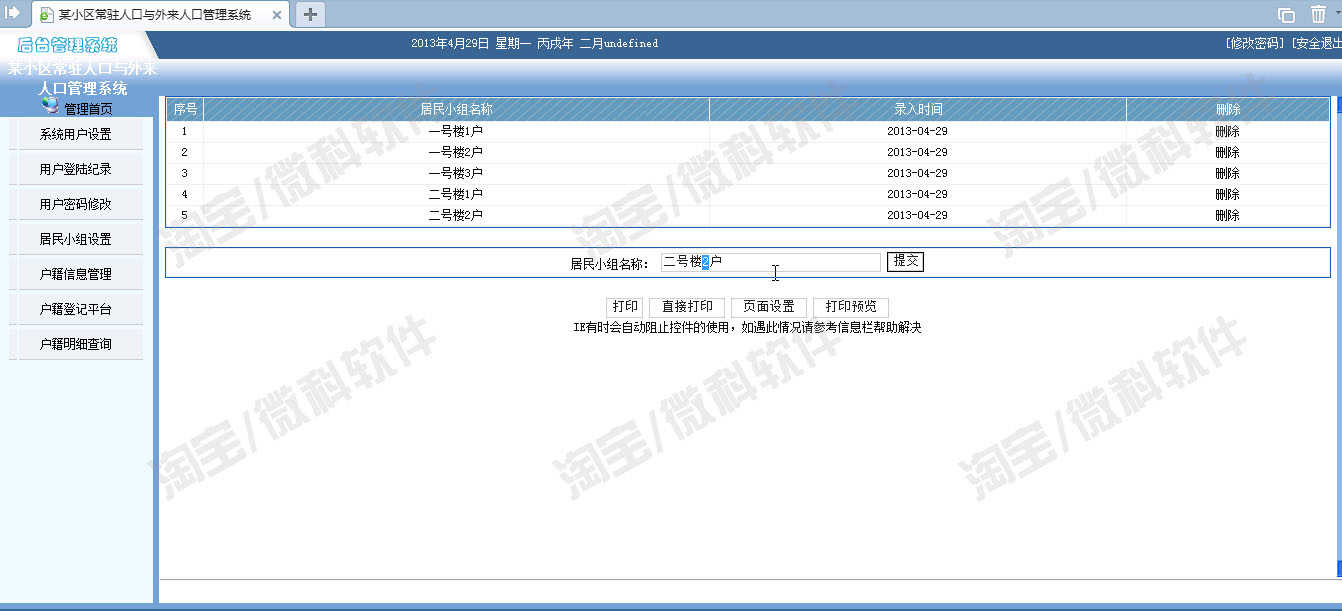Image resolution: width=1342 pixels, height=611 pixels.
Task: Click the trash bin icon at top right
Action: coord(1318,14)
